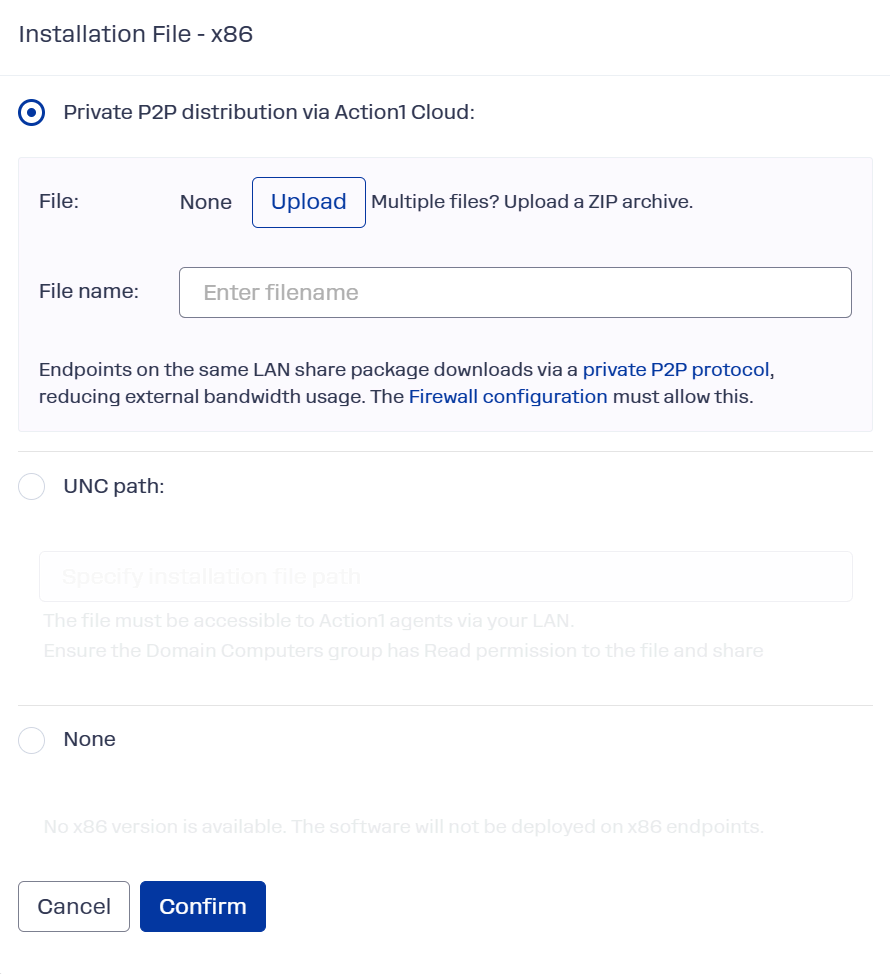This screenshot has width=890, height=974.
Task: Open the Firewall configuration link
Action: tap(508, 396)
